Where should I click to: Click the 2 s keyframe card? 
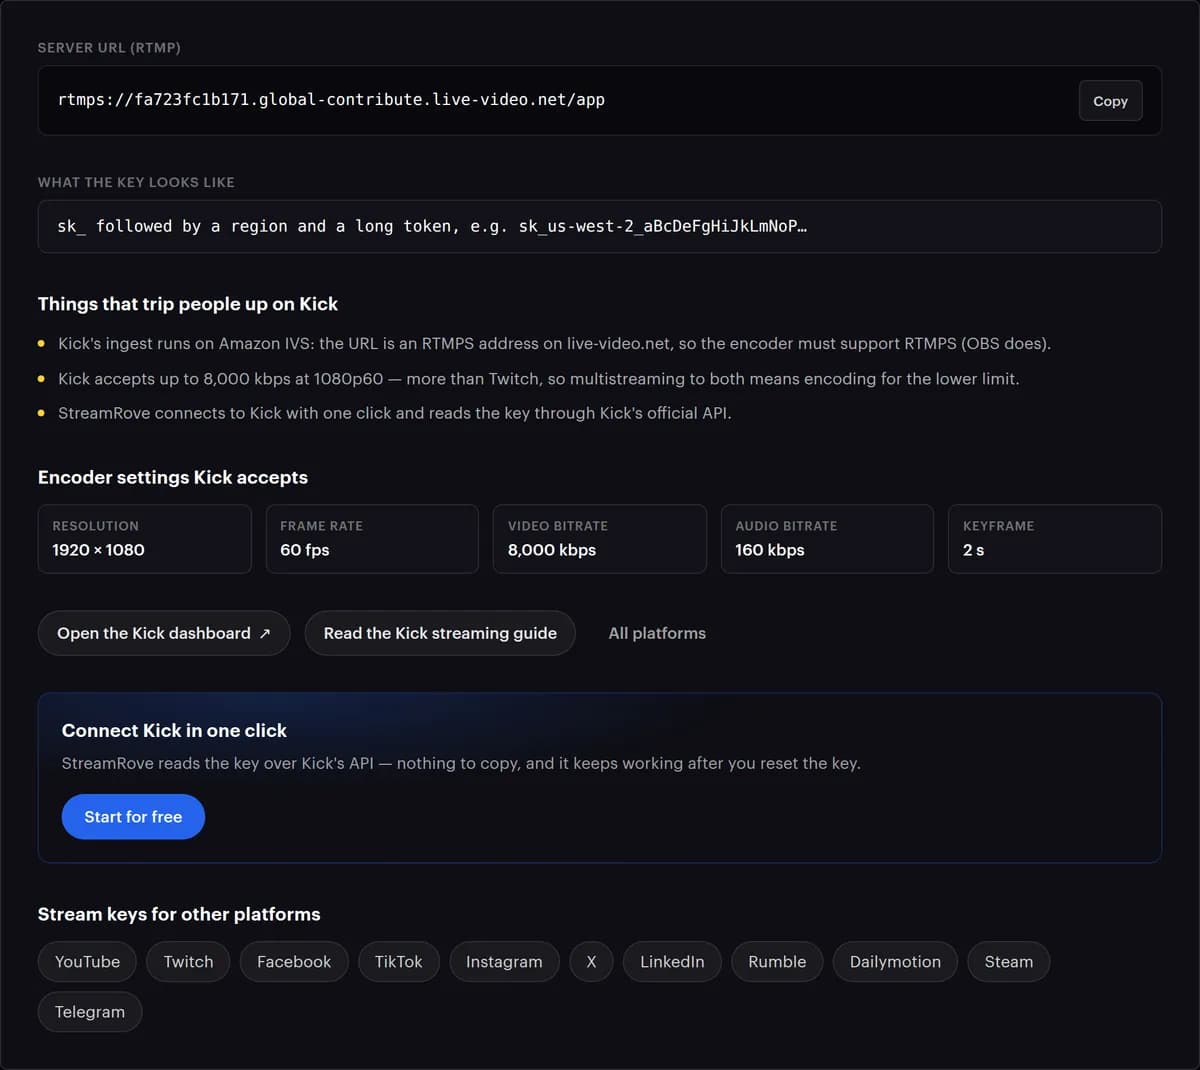coord(1055,539)
